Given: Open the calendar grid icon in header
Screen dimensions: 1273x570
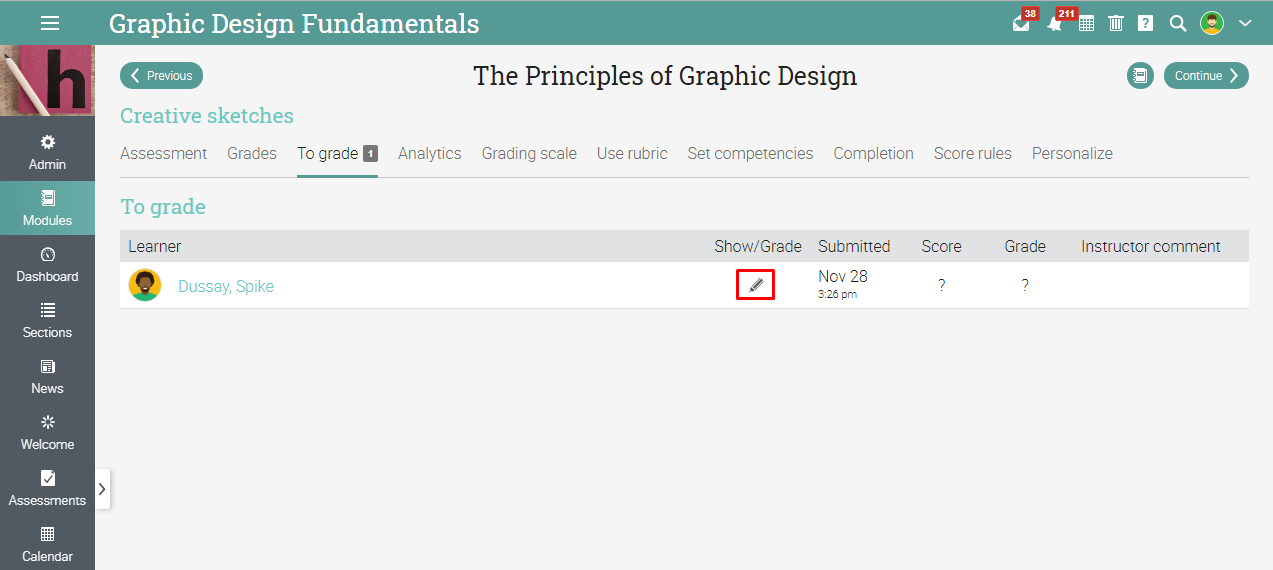Looking at the screenshot, I should [x=1086, y=23].
